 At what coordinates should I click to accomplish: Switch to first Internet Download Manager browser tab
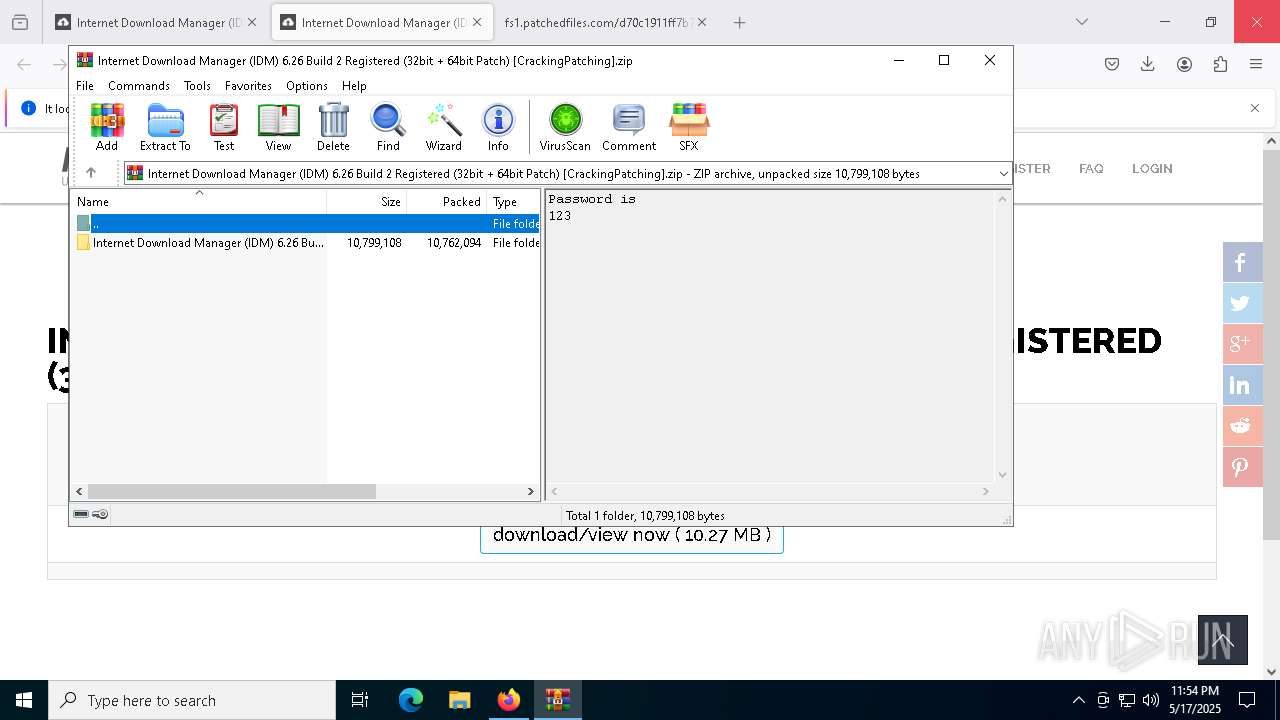point(156,22)
